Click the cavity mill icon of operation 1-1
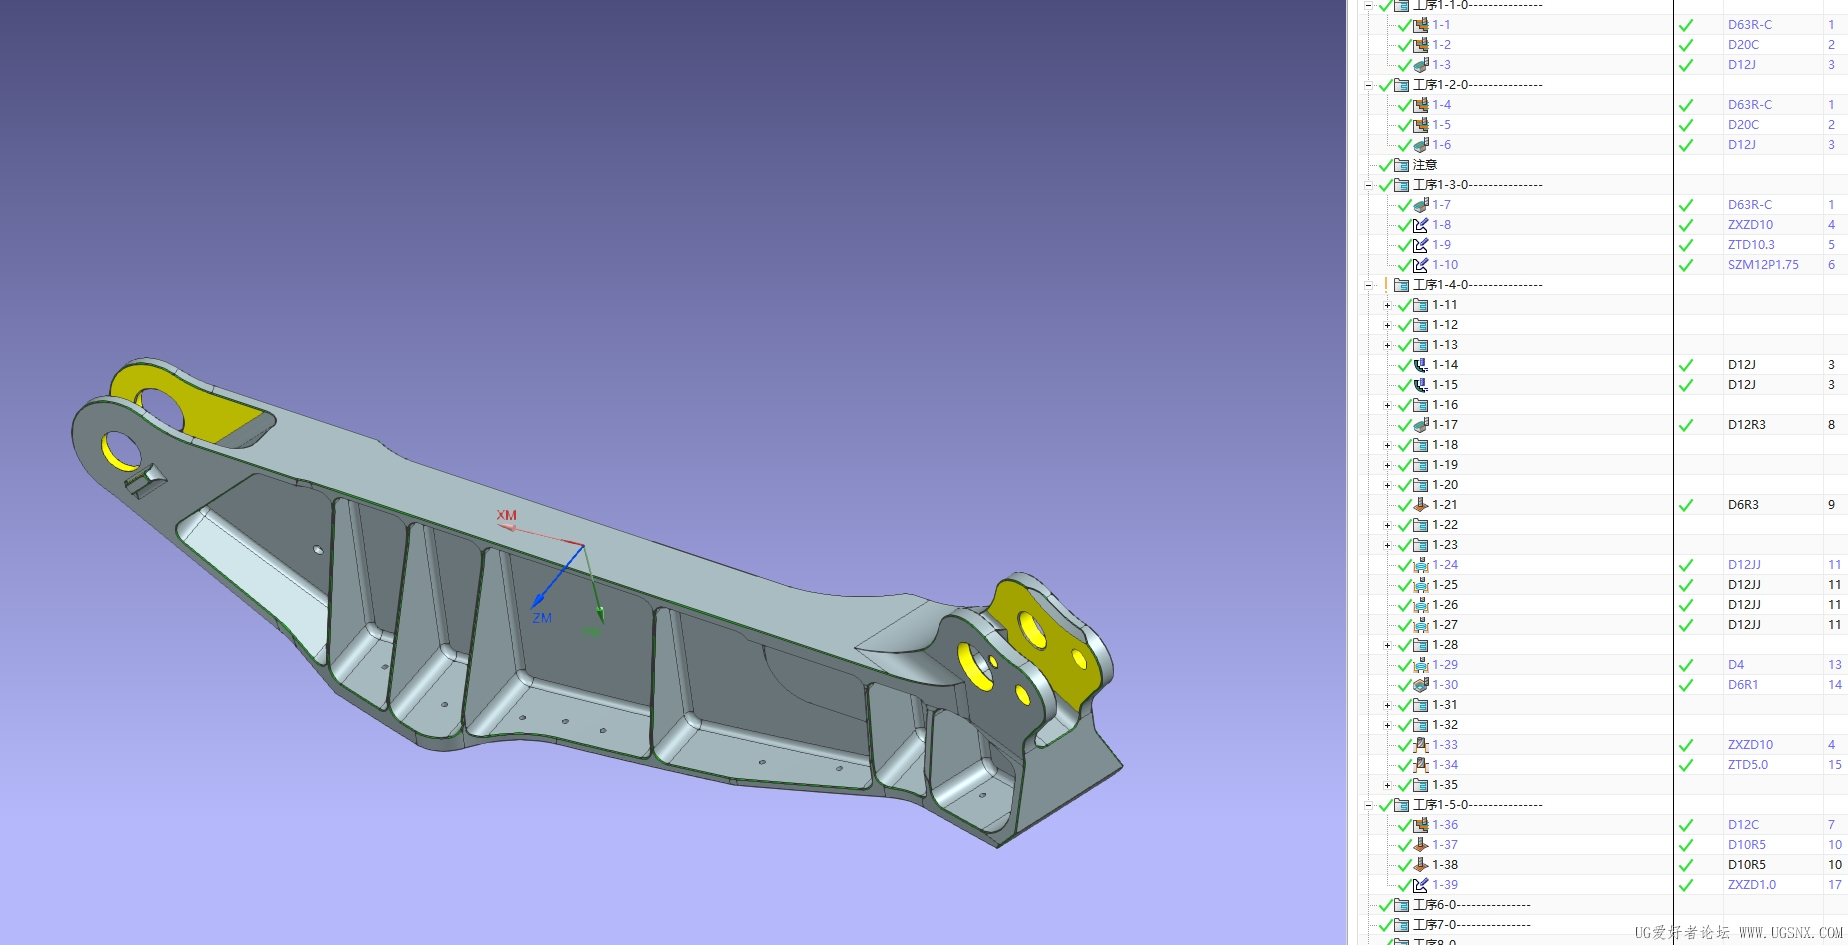This screenshot has width=1848, height=945. (x=1420, y=25)
